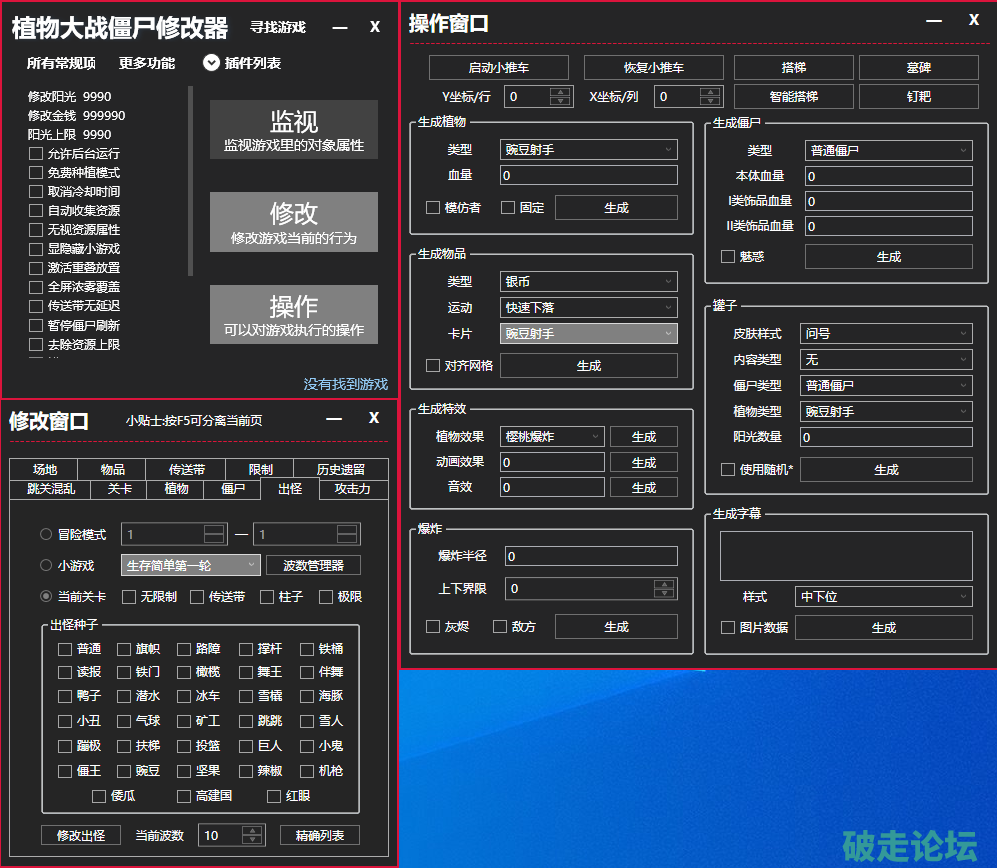
Task: Toggle the 自动收集资源 checkbox
Action: 36,211
